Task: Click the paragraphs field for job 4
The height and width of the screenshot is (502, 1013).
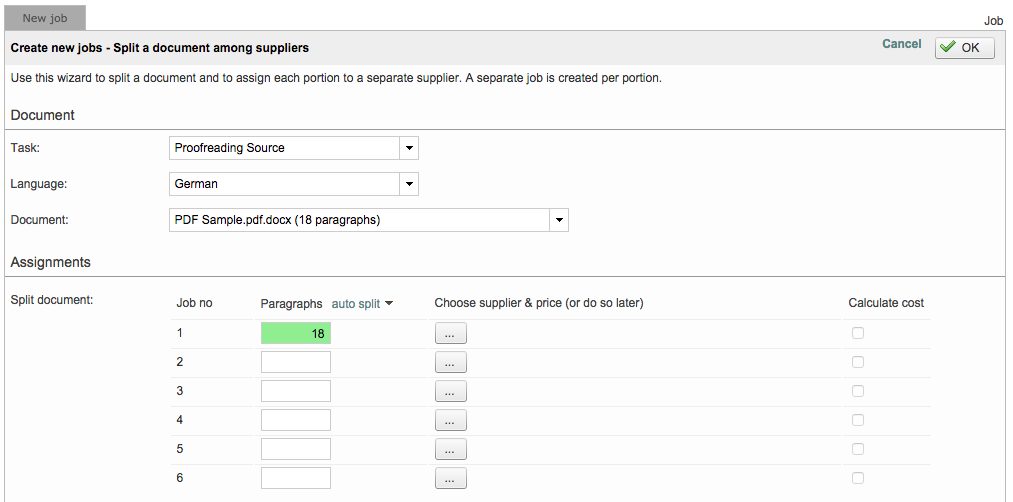Action: (296, 421)
